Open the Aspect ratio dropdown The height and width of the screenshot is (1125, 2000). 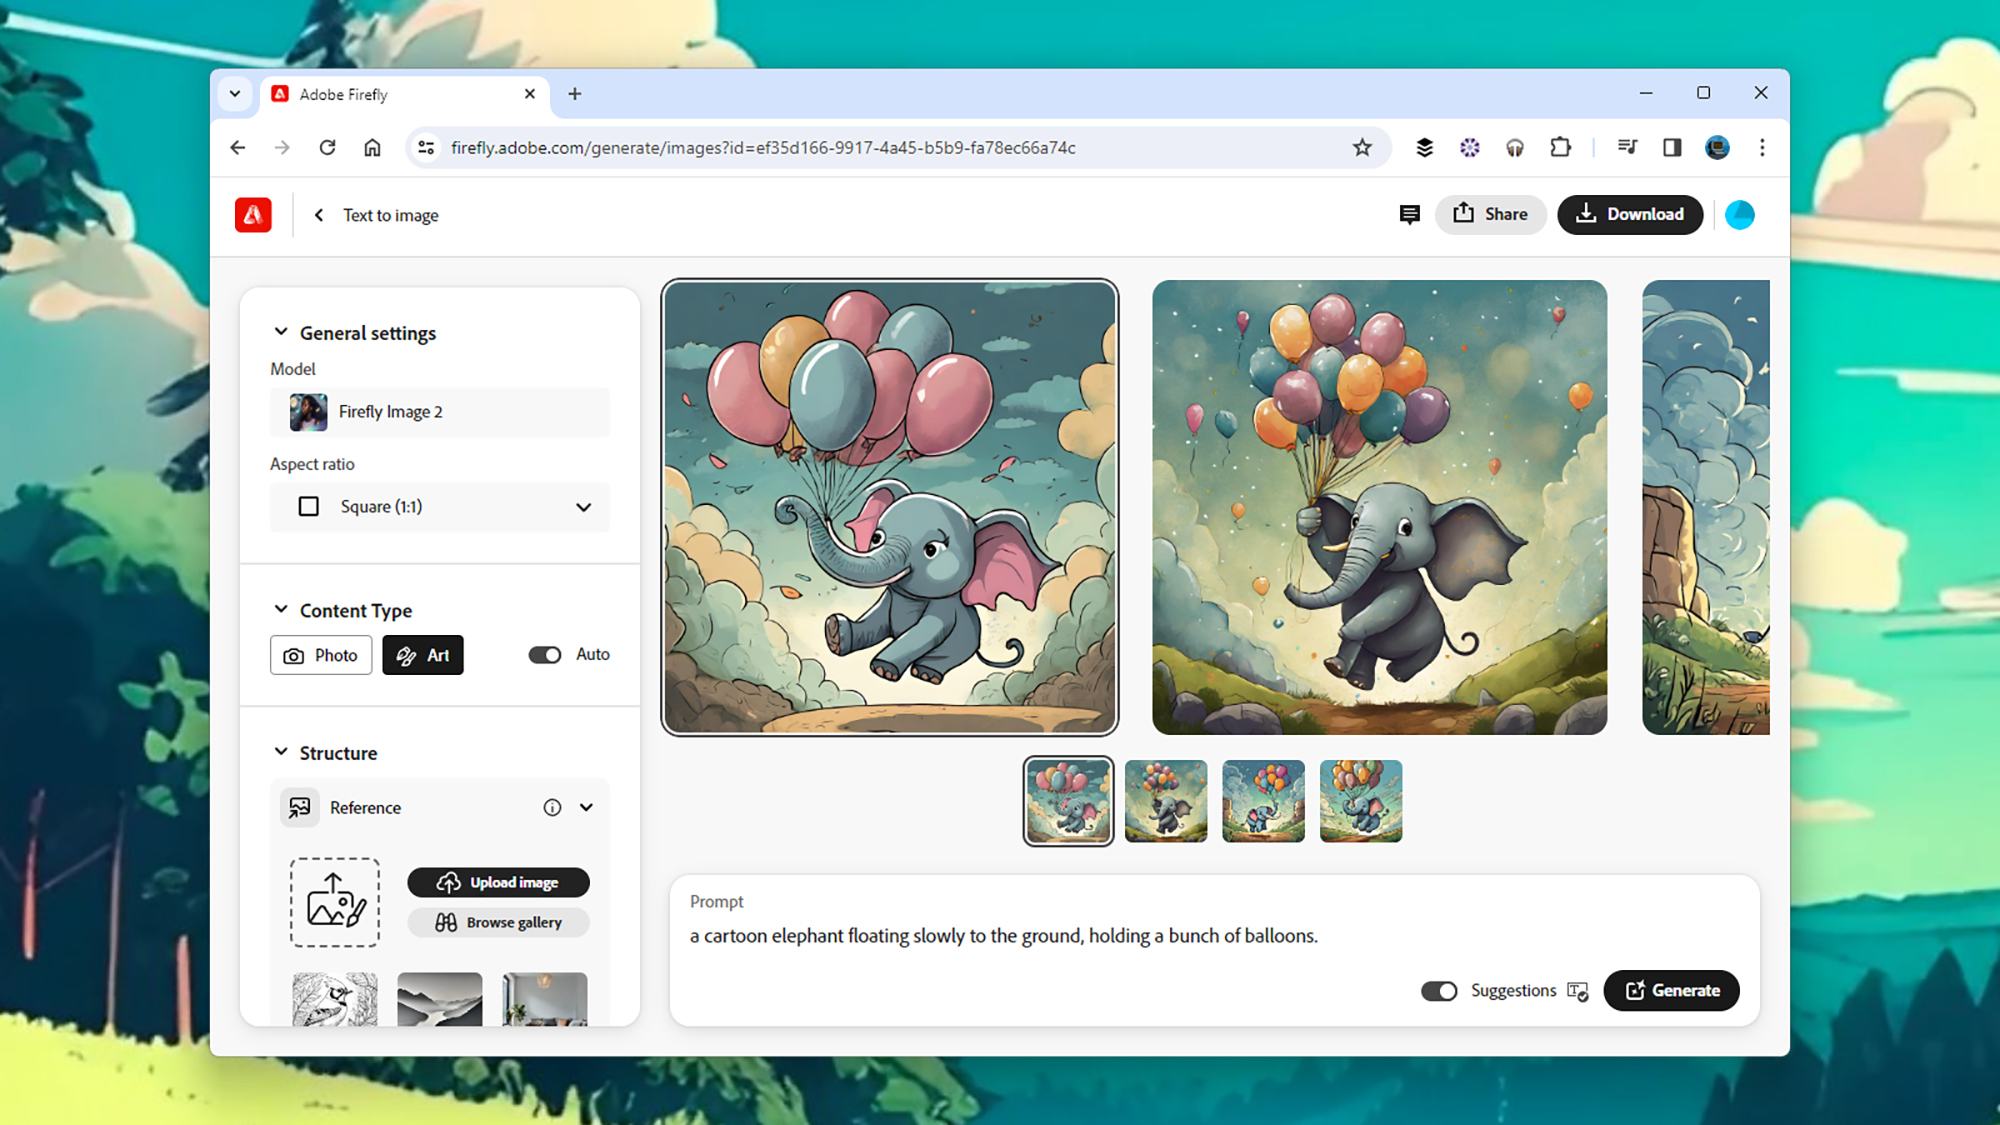[x=583, y=507]
